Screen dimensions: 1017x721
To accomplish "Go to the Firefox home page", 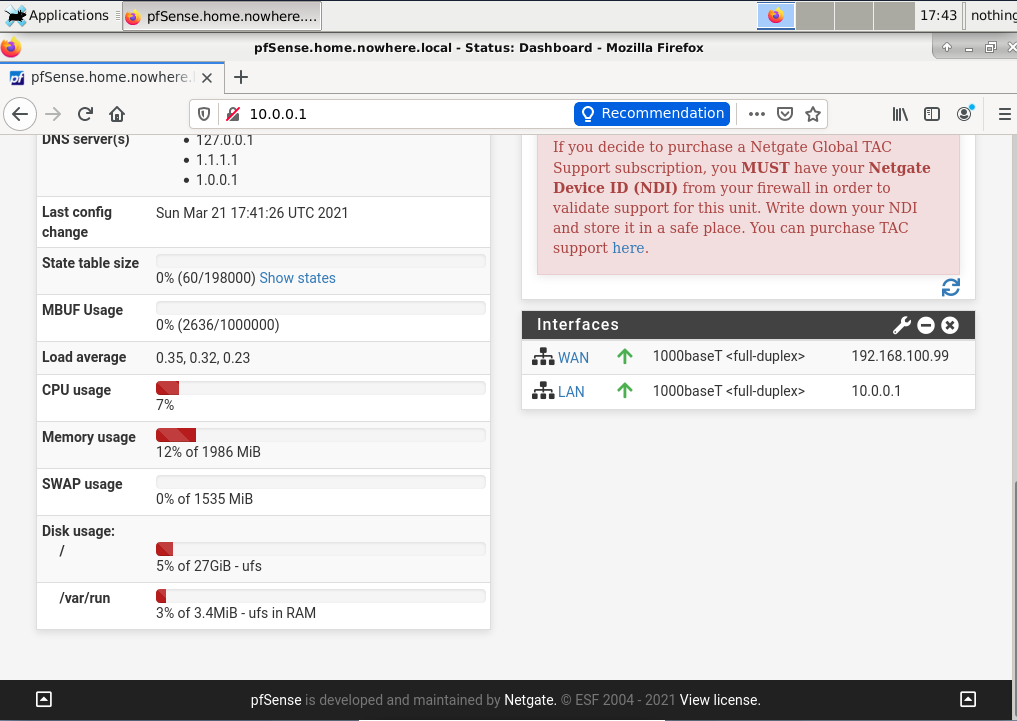I will (x=117, y=114).
